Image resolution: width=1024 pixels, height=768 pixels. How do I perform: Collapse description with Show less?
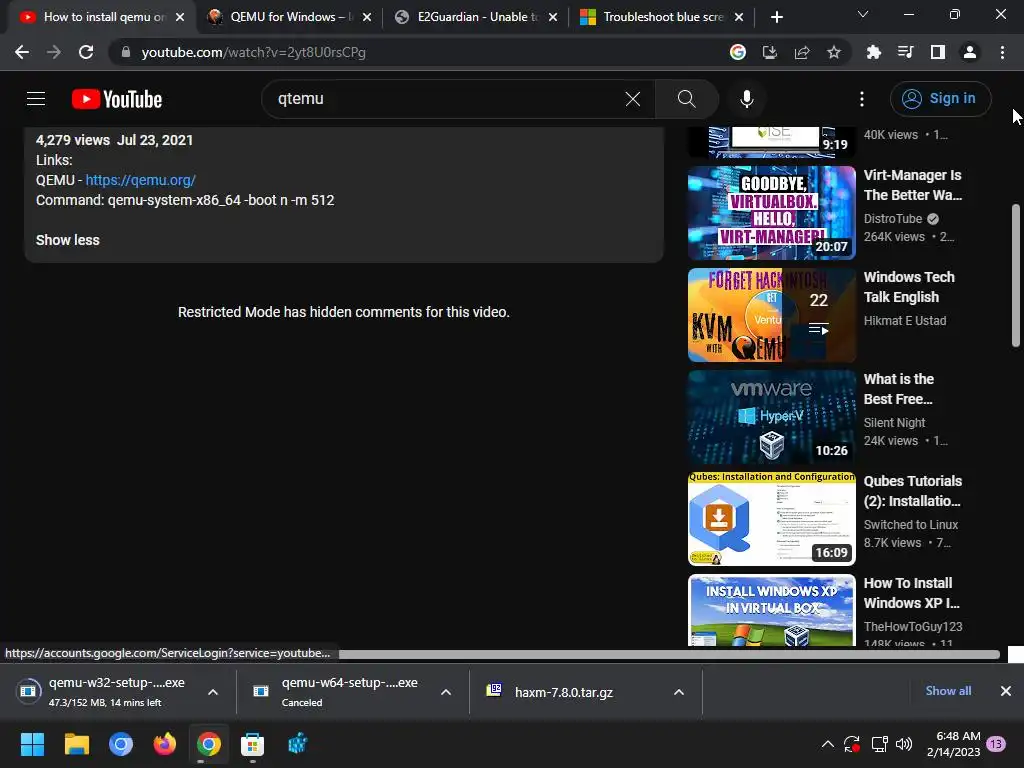coord(68,240)
